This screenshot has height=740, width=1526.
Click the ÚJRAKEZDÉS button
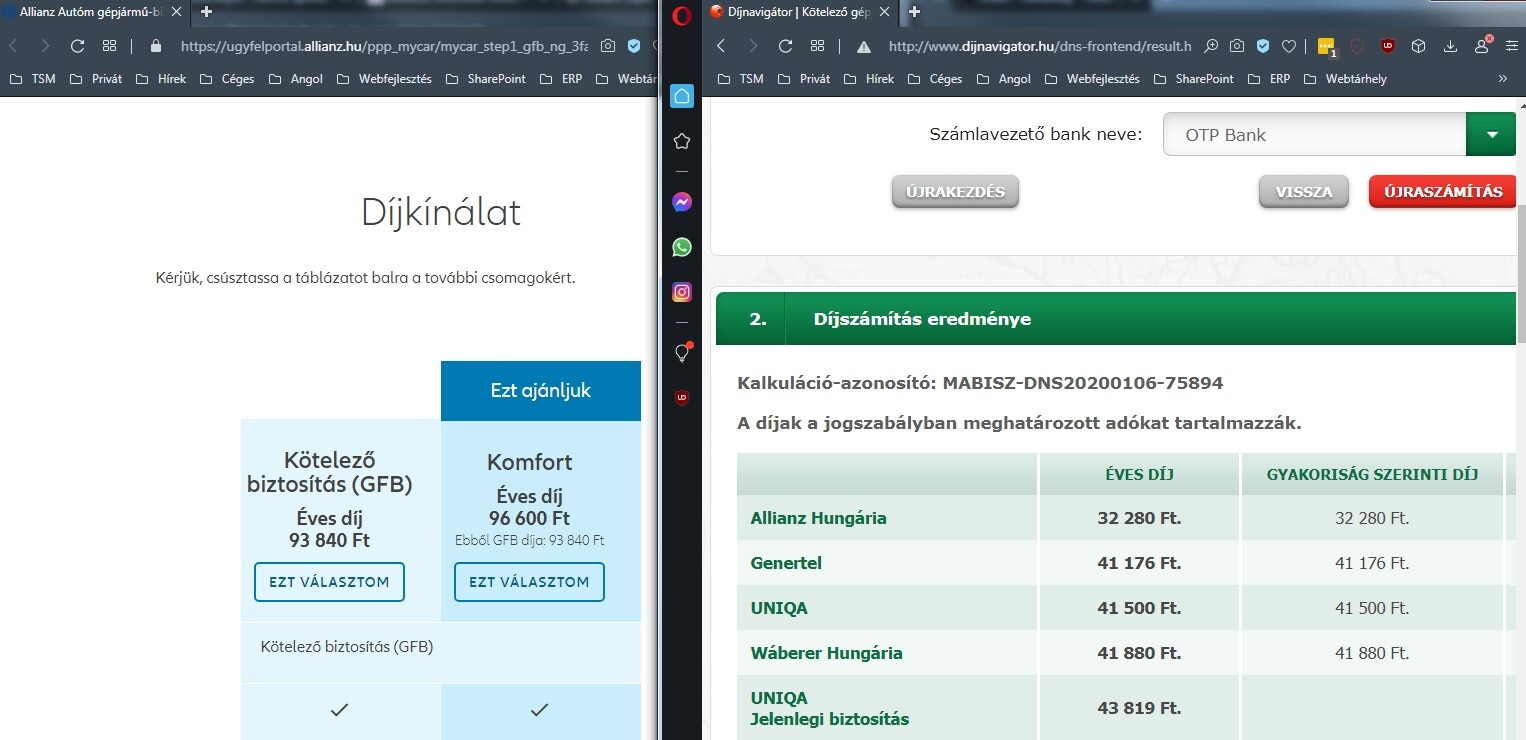955,192
